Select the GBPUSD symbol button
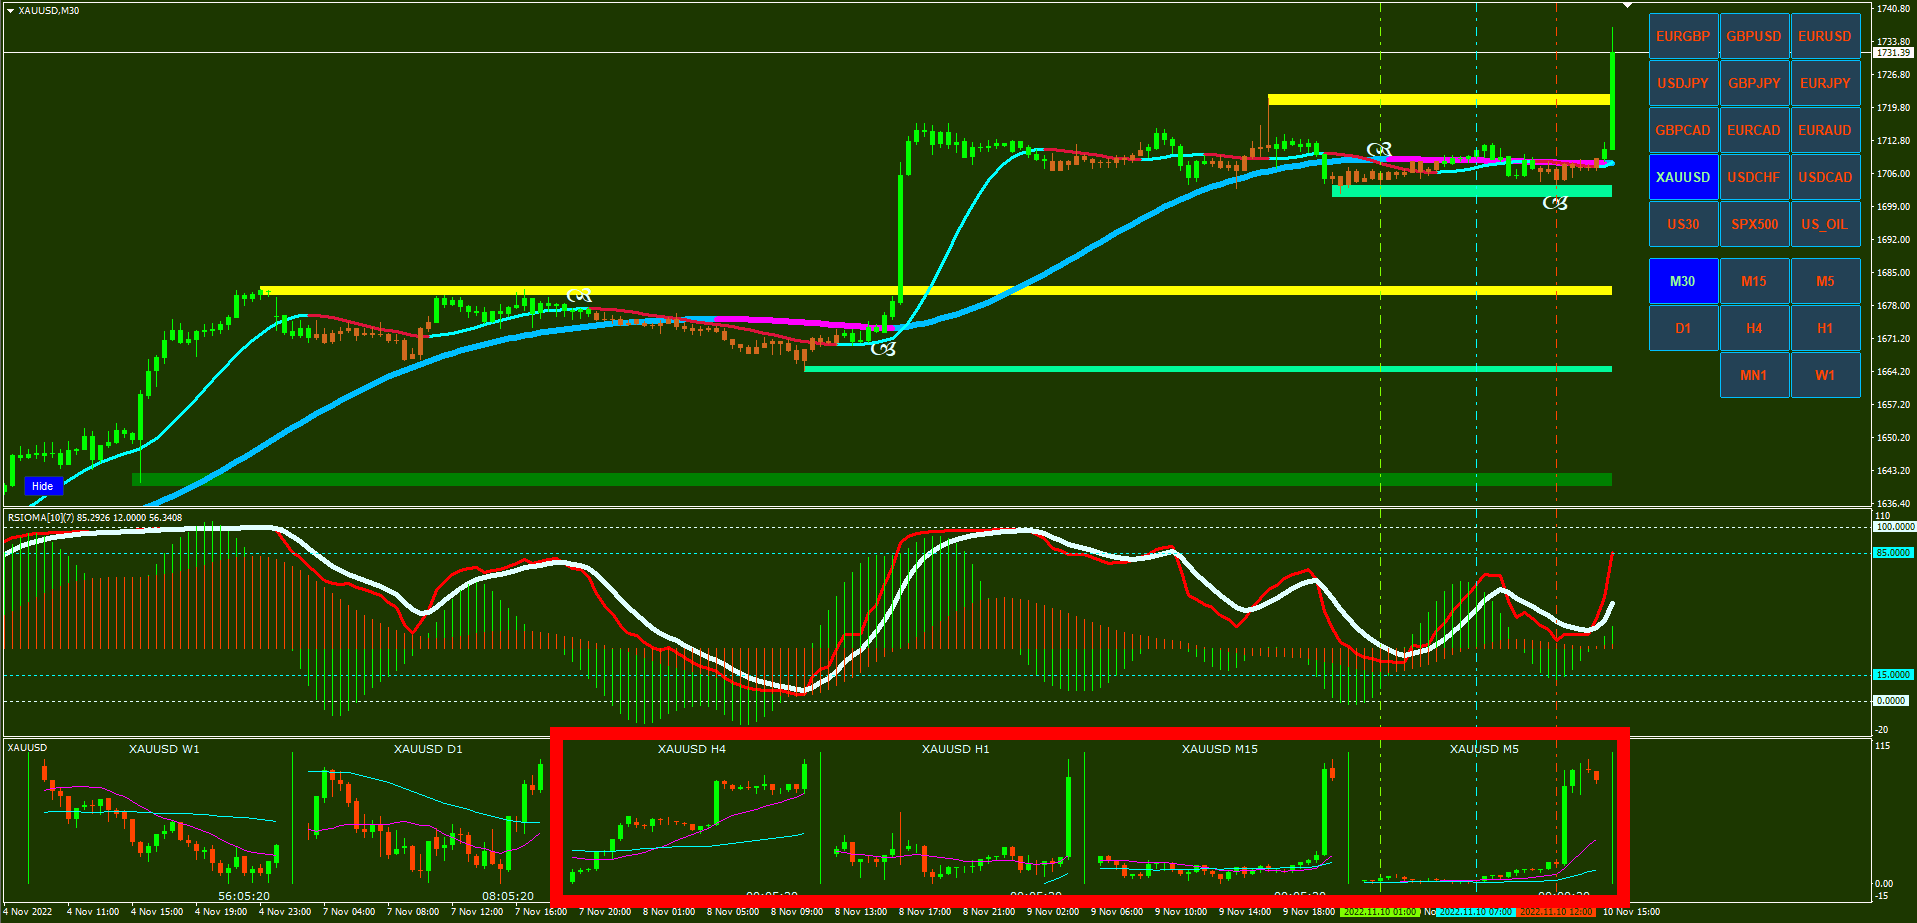This screenshot has width=1917, height=923. point(1754,36)
